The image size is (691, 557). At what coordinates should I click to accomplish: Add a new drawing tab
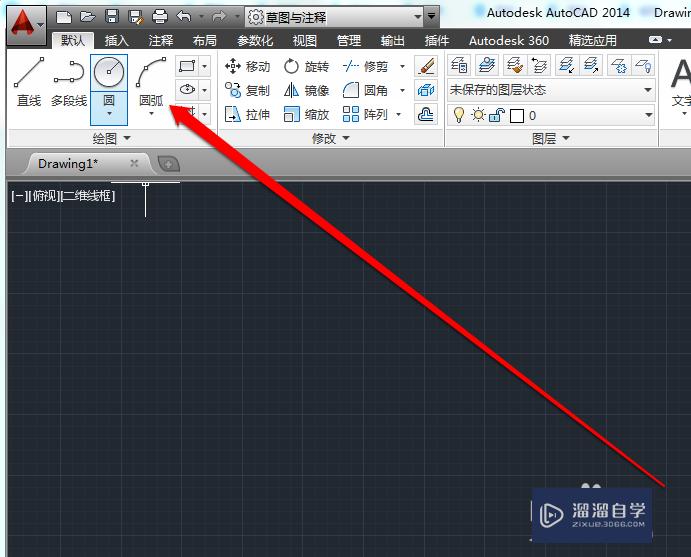[x=168, y=164]
